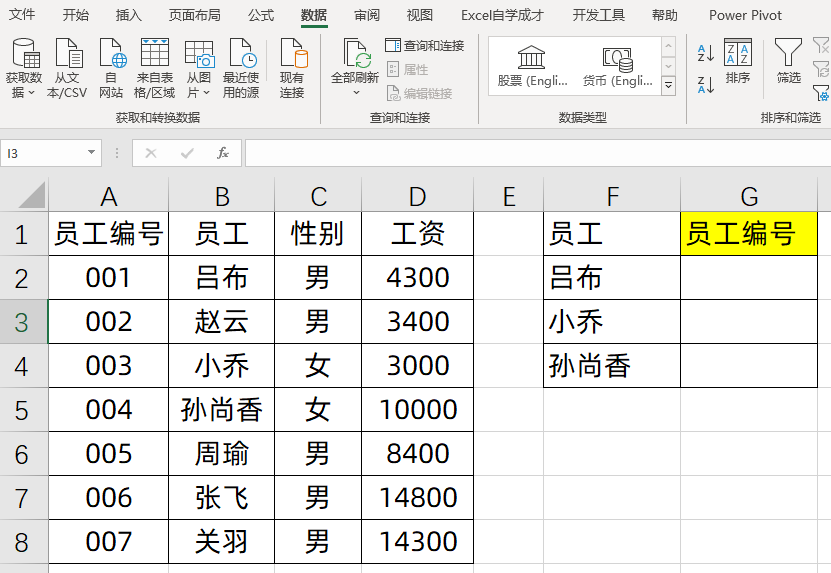Open the 获取数据 (Get Data) icon

tap(24, 68)
